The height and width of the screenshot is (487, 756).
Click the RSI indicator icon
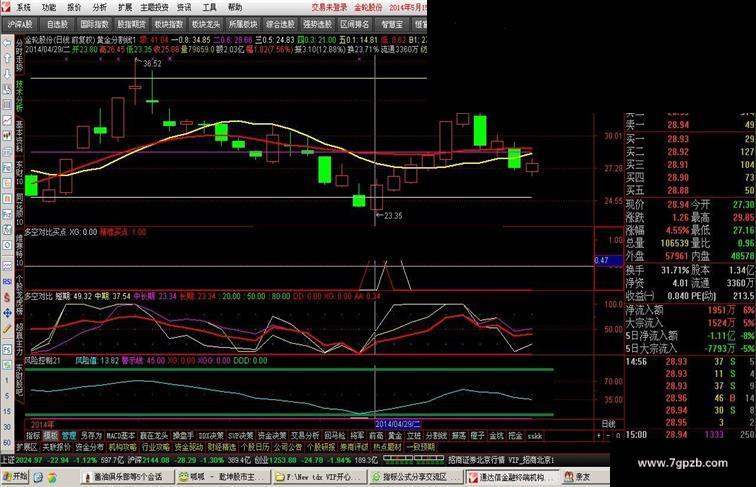pyautogui.click(x=7, y=282)
